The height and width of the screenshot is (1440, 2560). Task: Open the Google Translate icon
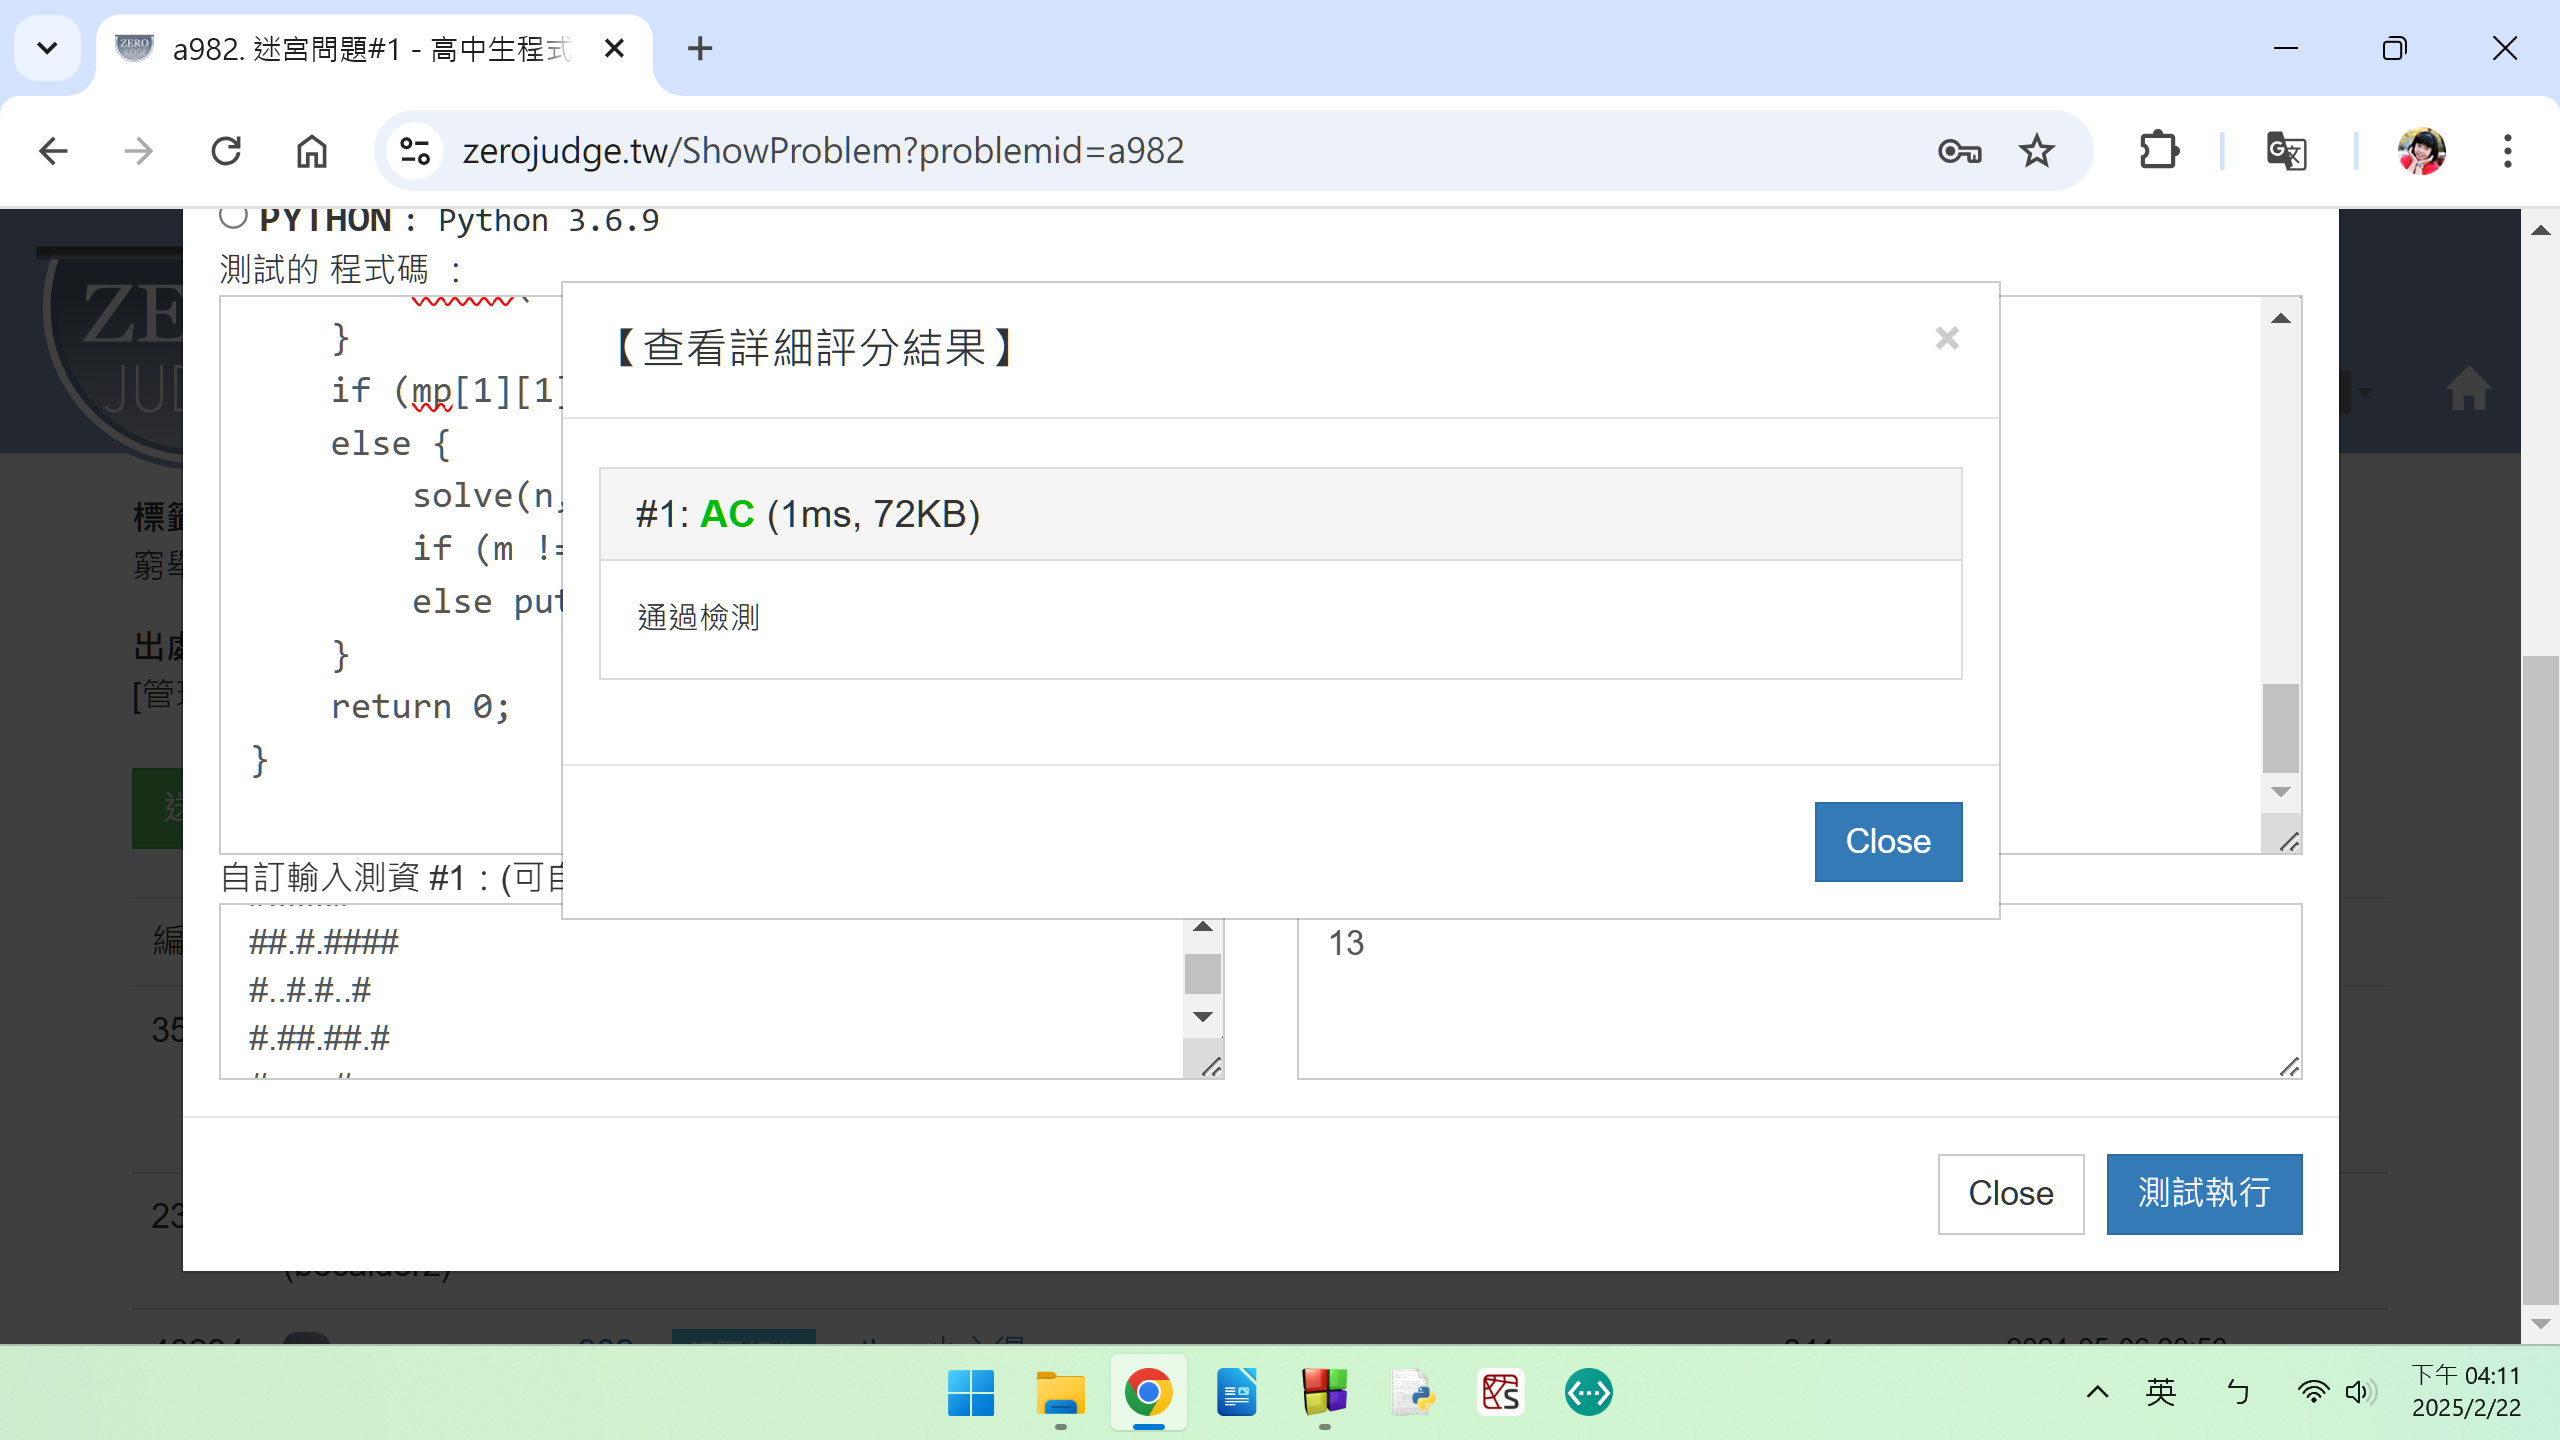coord(2286,151)
